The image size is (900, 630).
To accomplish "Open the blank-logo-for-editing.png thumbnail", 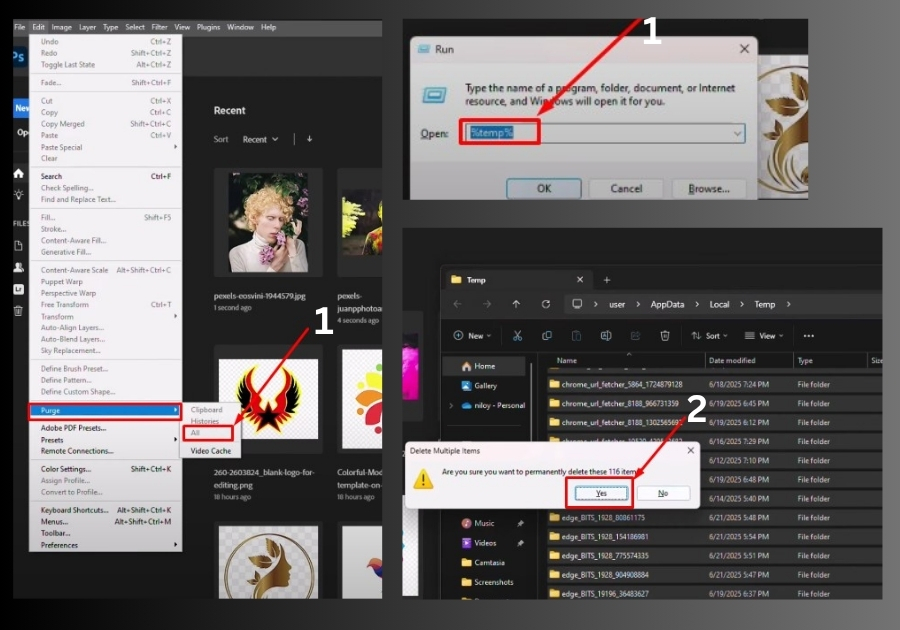I will (x=269, y=399).
